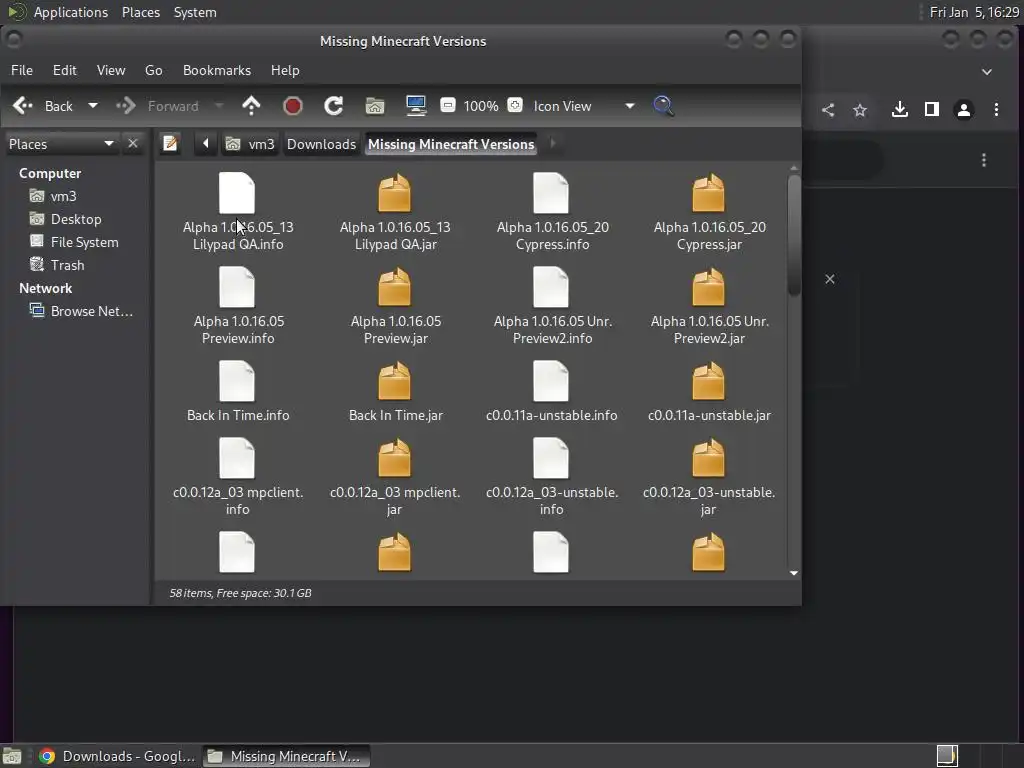Open the Applications menu in top panel

71,12
